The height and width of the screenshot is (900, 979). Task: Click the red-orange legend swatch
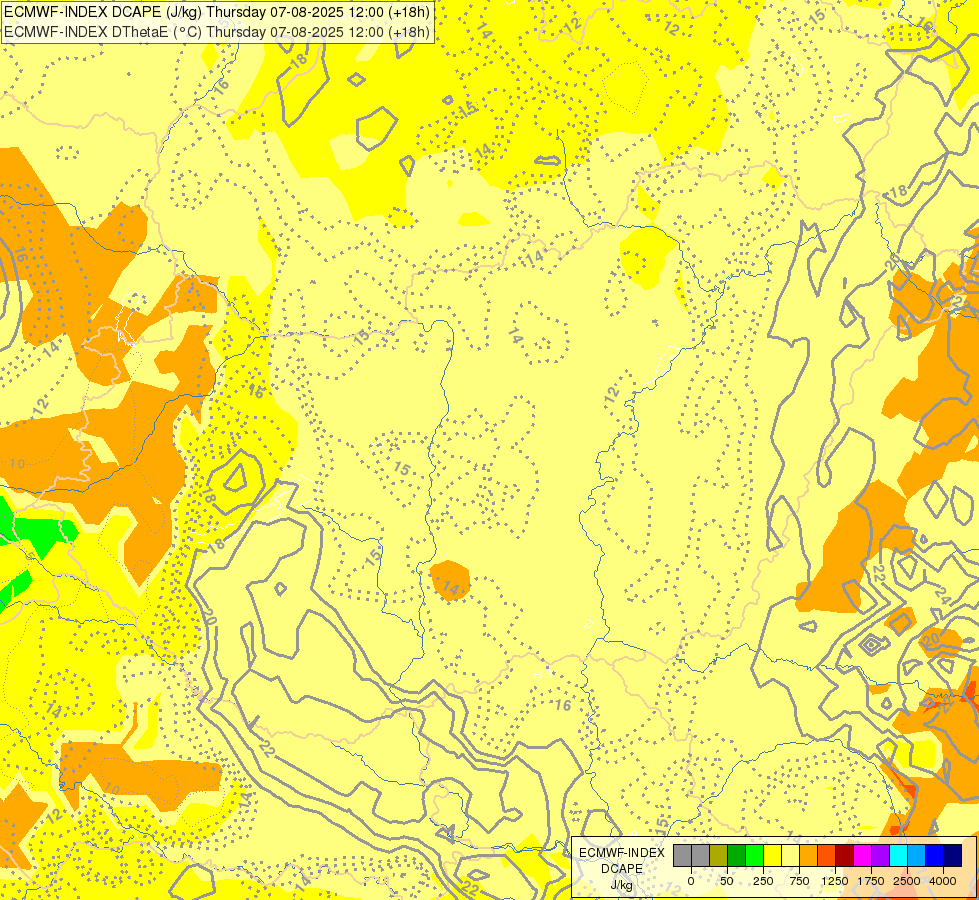[x=827, y=855]
